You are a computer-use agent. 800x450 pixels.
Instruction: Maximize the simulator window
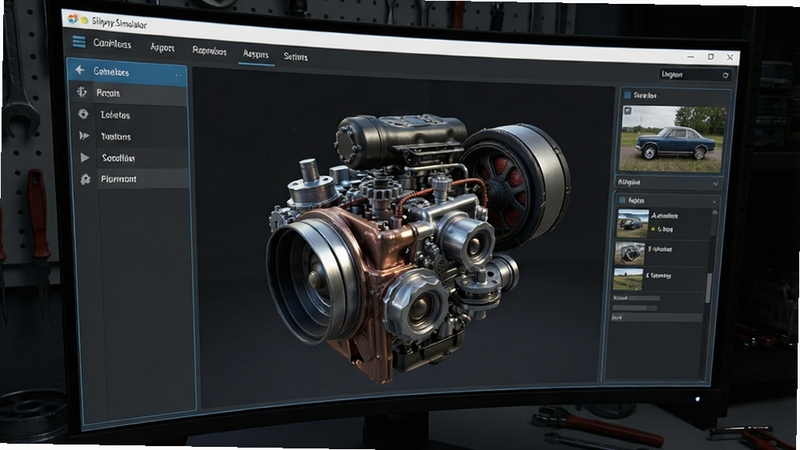711,57
